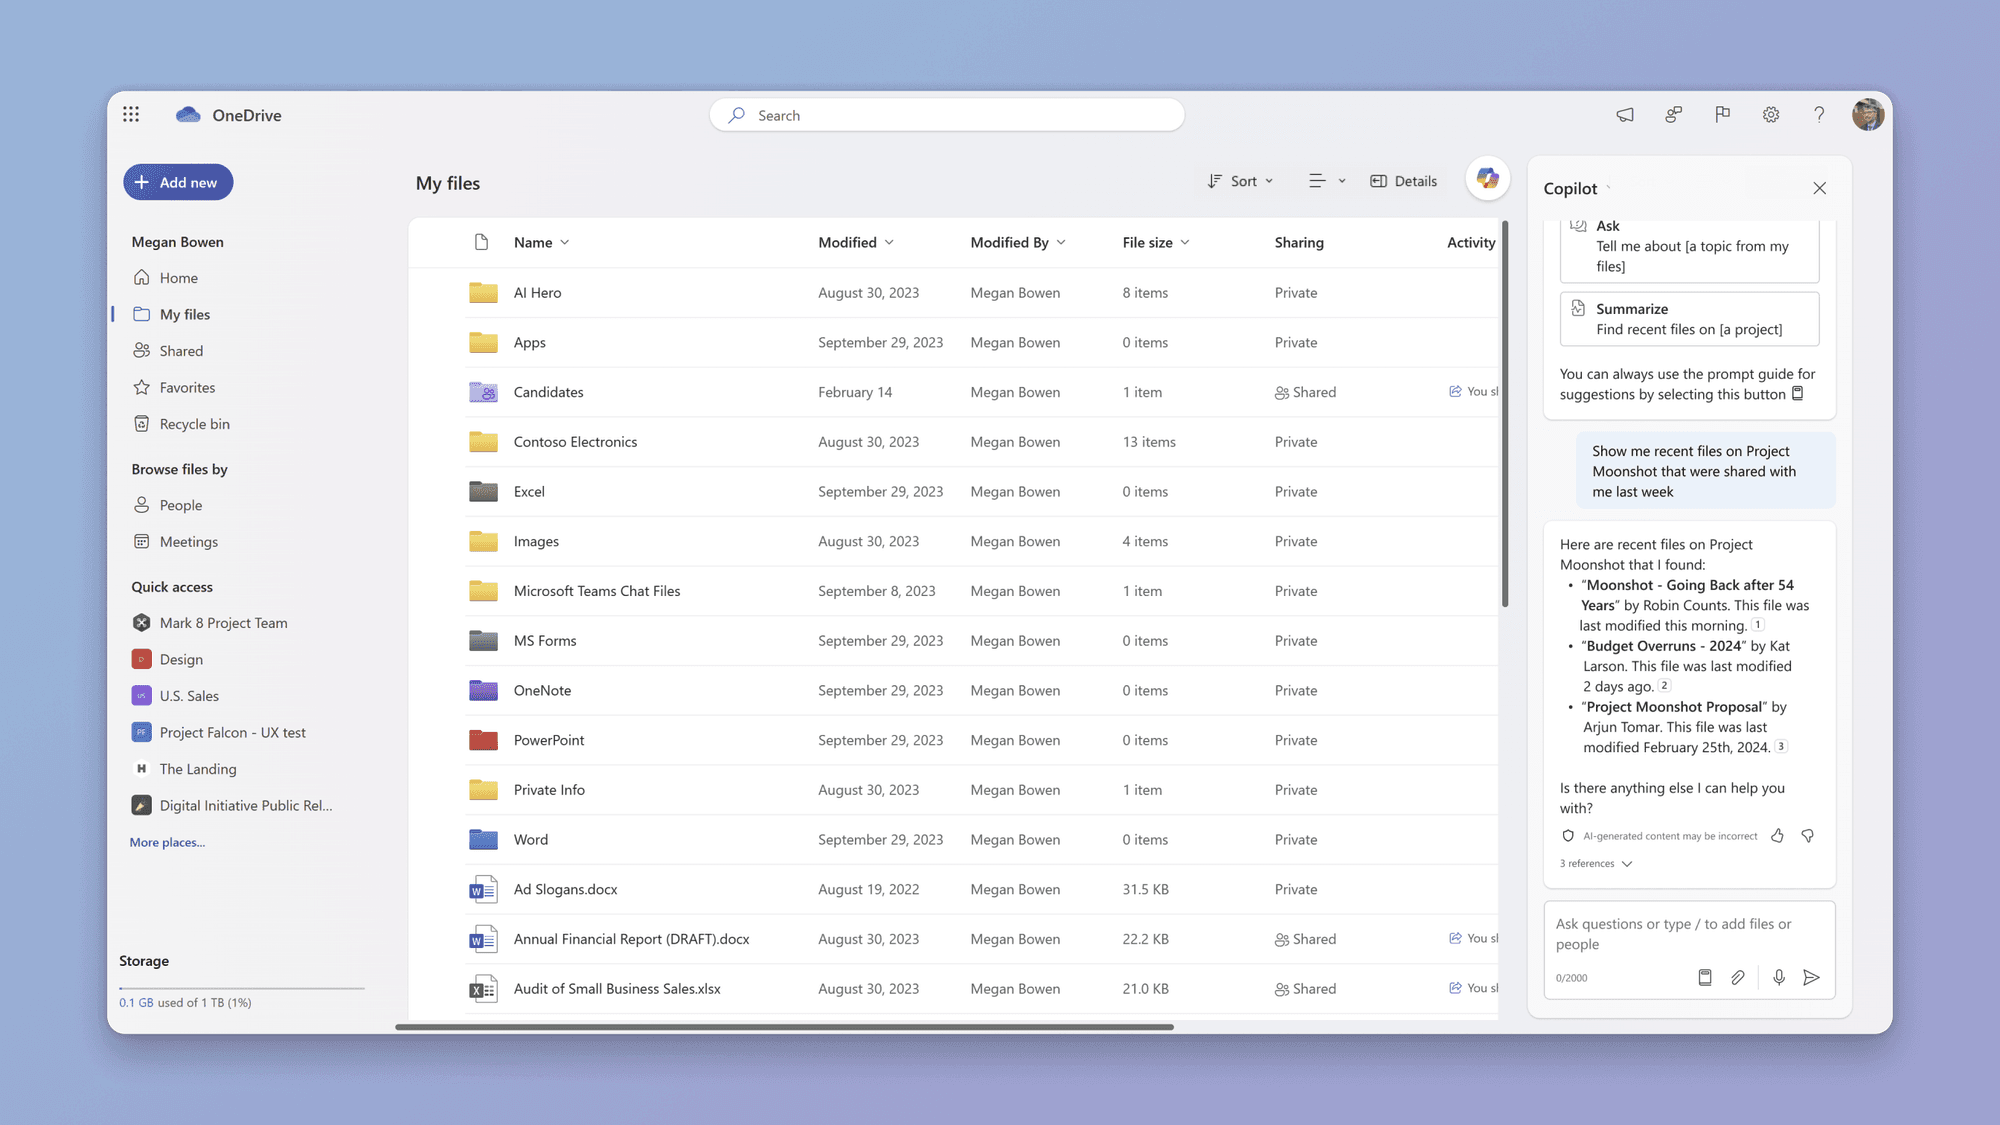This screenshot has width=2000, height=1125.
Task: Click the OneNote folder icon
Action: point(483,690)
